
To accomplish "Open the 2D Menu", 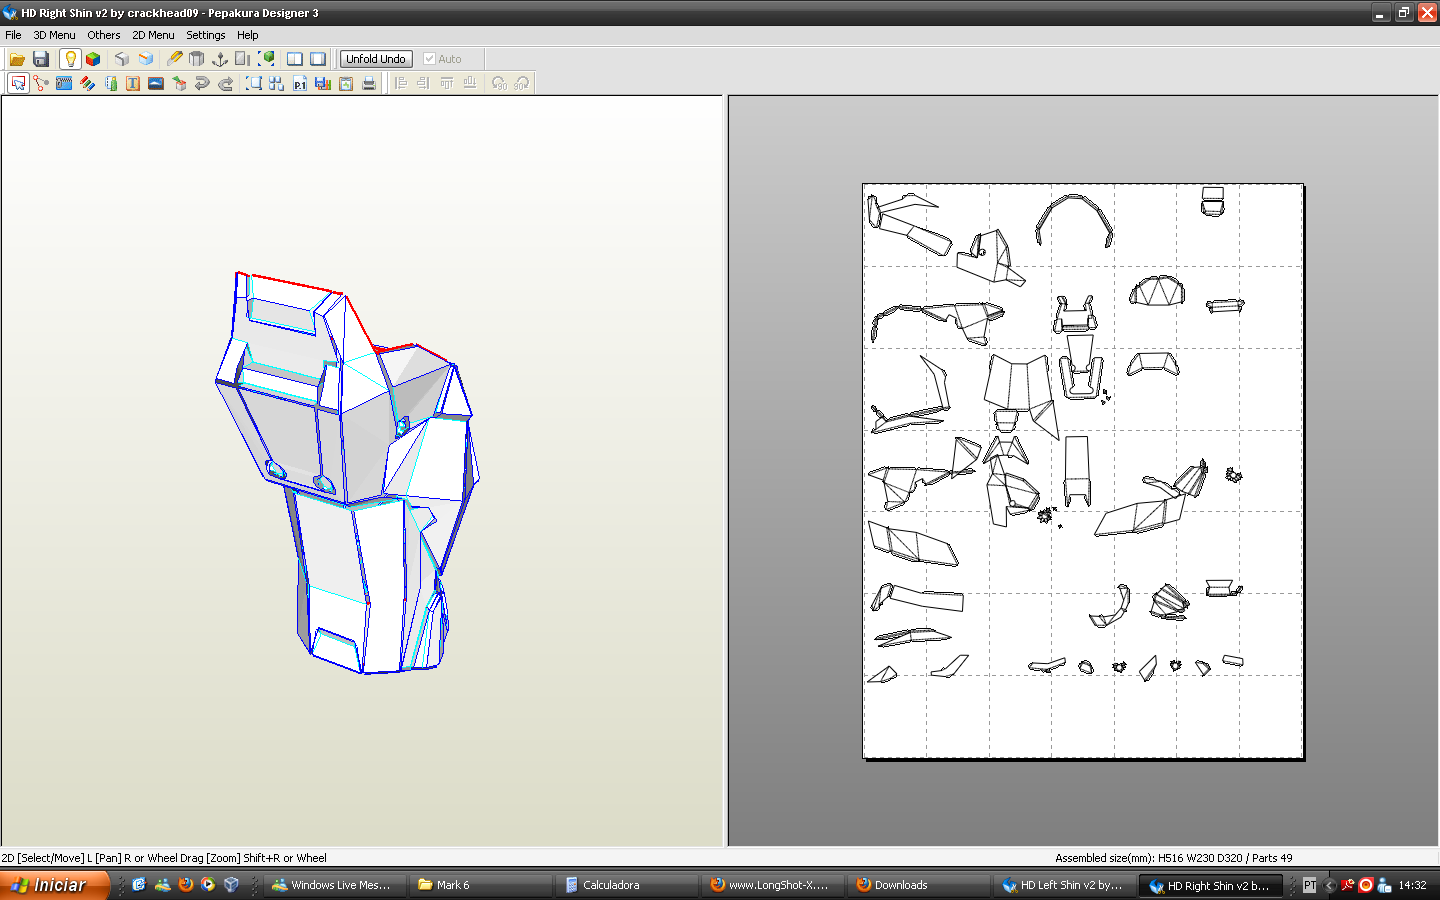I will [153, 35].
